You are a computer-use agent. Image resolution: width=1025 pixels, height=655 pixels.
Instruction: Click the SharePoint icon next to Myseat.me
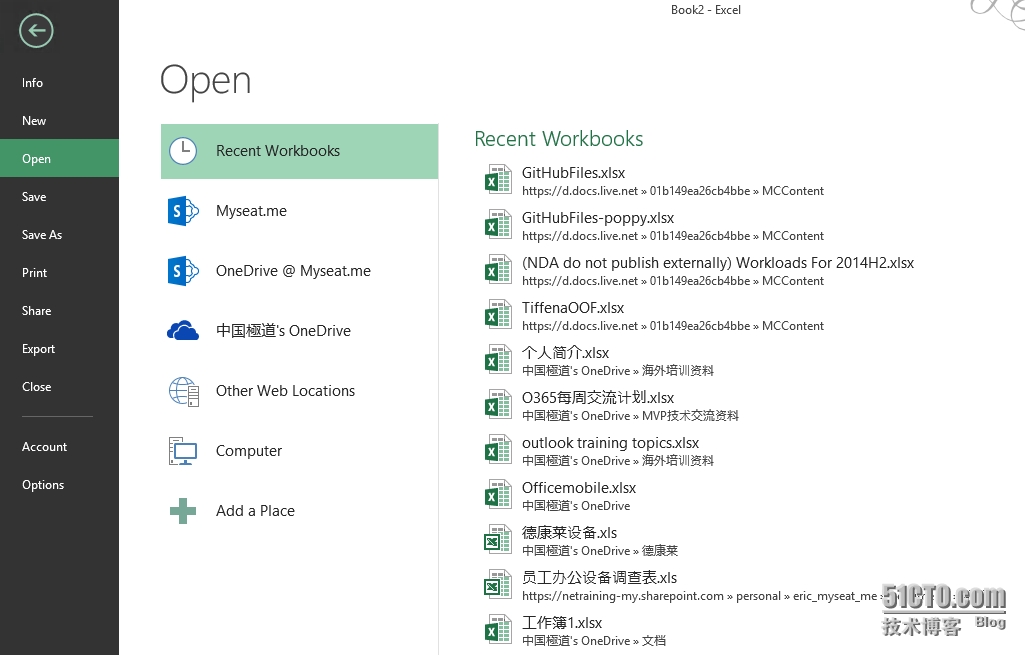click(x=183, y=211)
